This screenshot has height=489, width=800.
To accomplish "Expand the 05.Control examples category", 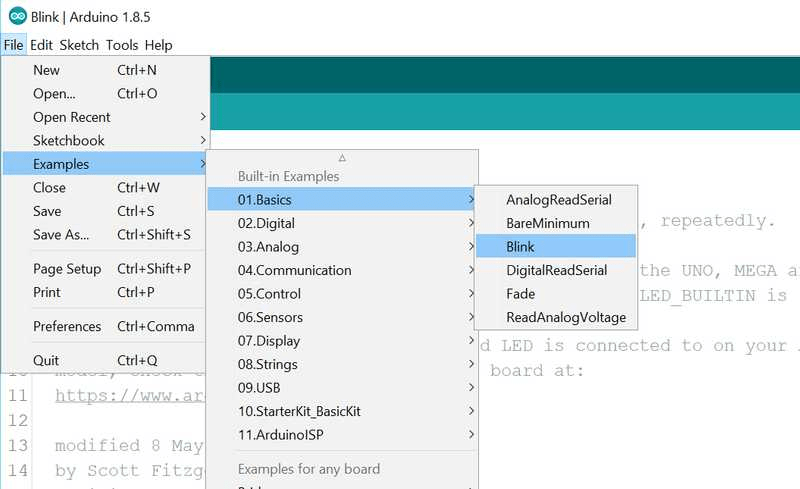I will (x=342, y=294).
